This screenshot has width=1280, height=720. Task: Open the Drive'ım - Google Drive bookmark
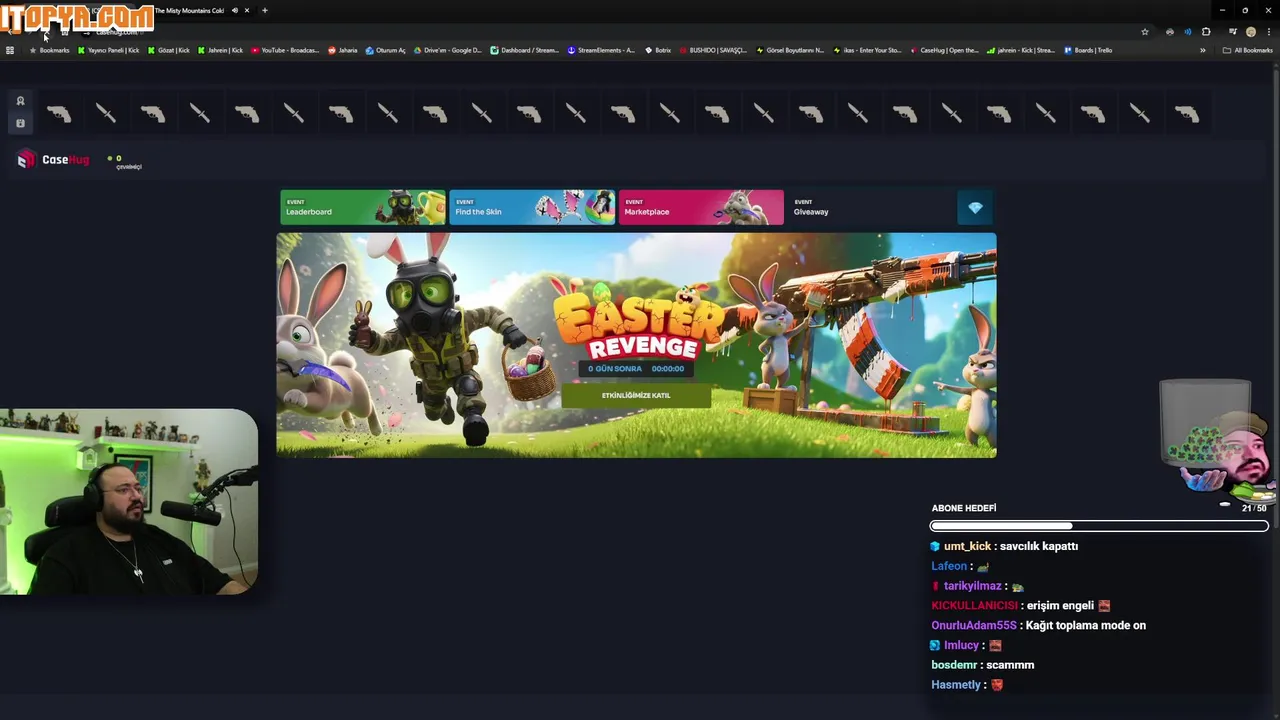(448, 50)
